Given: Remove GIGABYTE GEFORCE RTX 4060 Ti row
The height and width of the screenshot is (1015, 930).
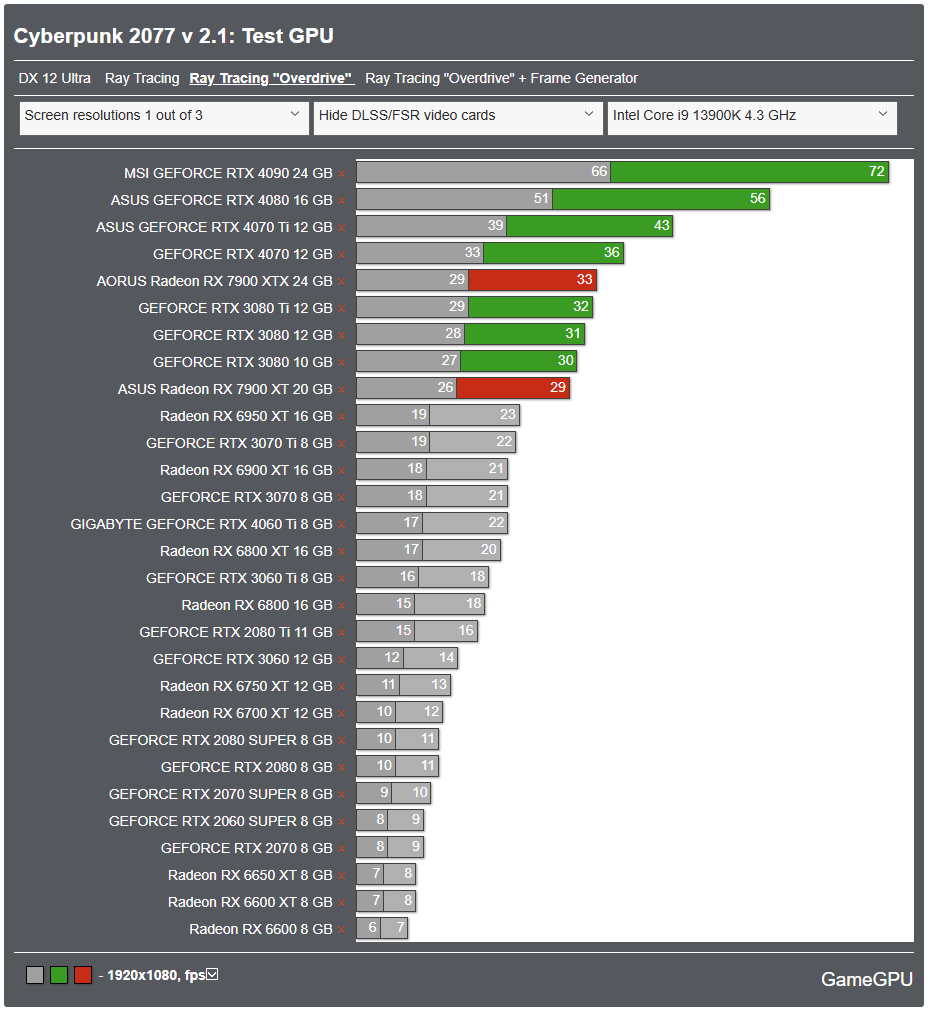Looking at the screenshot, I should [x=342, y=525].
